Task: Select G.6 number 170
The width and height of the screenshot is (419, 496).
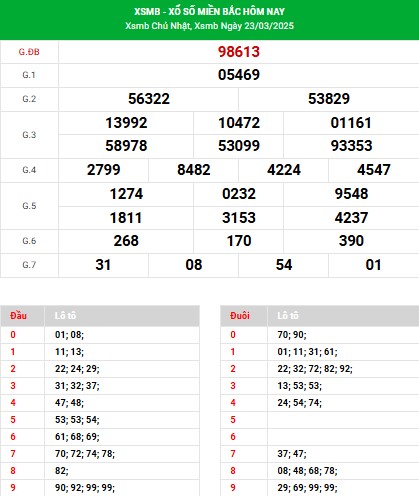Action: click(239, 241)
